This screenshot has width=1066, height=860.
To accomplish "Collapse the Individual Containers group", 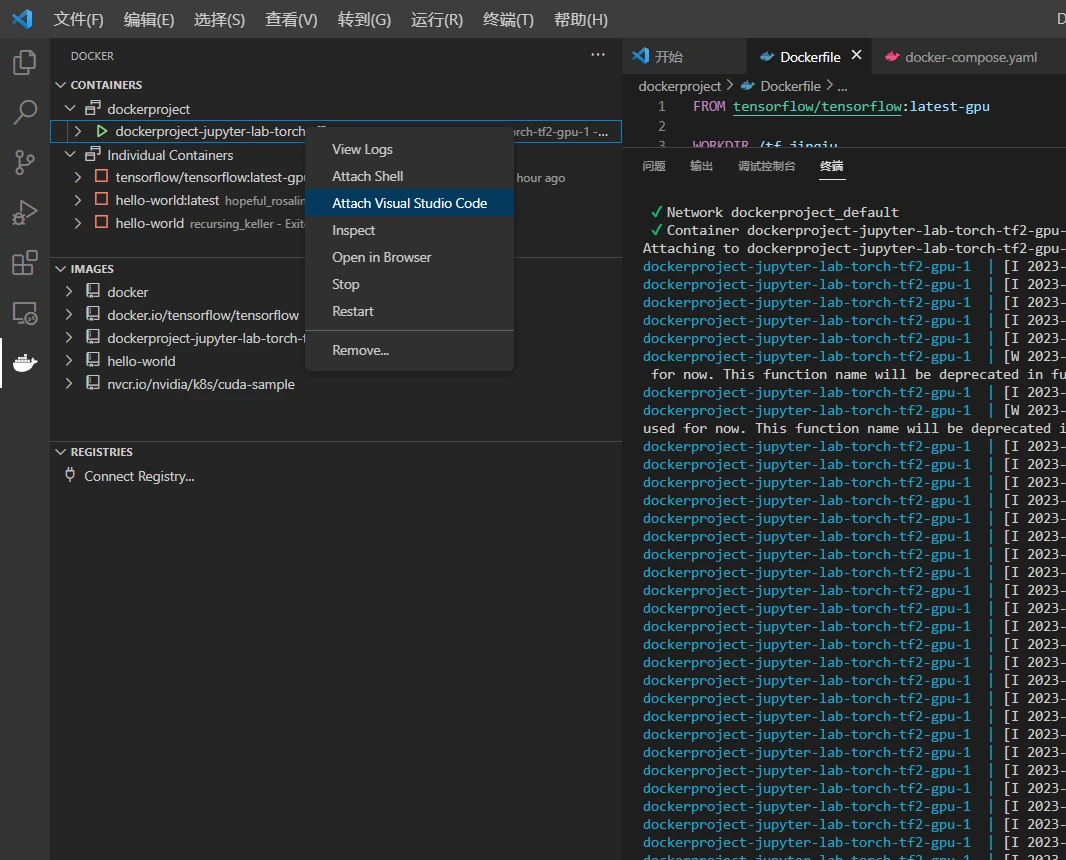I will (x=69, y=154).
